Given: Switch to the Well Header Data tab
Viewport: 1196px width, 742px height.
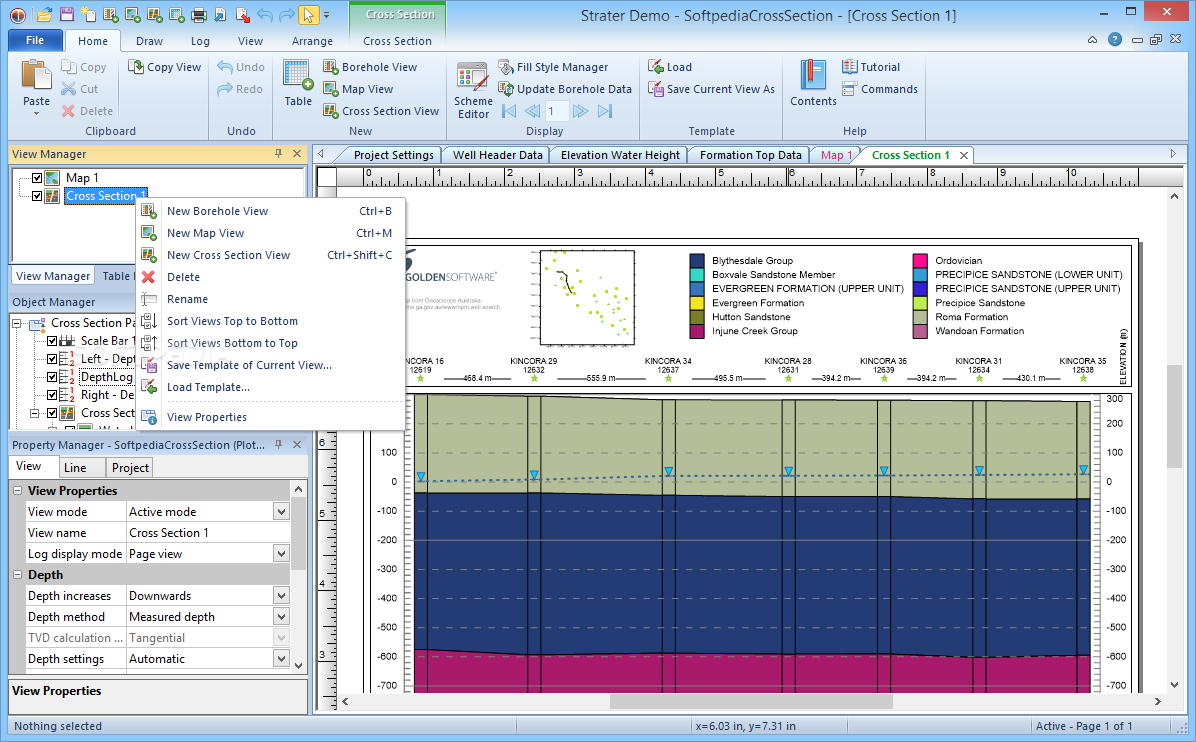Looking at the screenshot, I should click(x=497, y=155).
